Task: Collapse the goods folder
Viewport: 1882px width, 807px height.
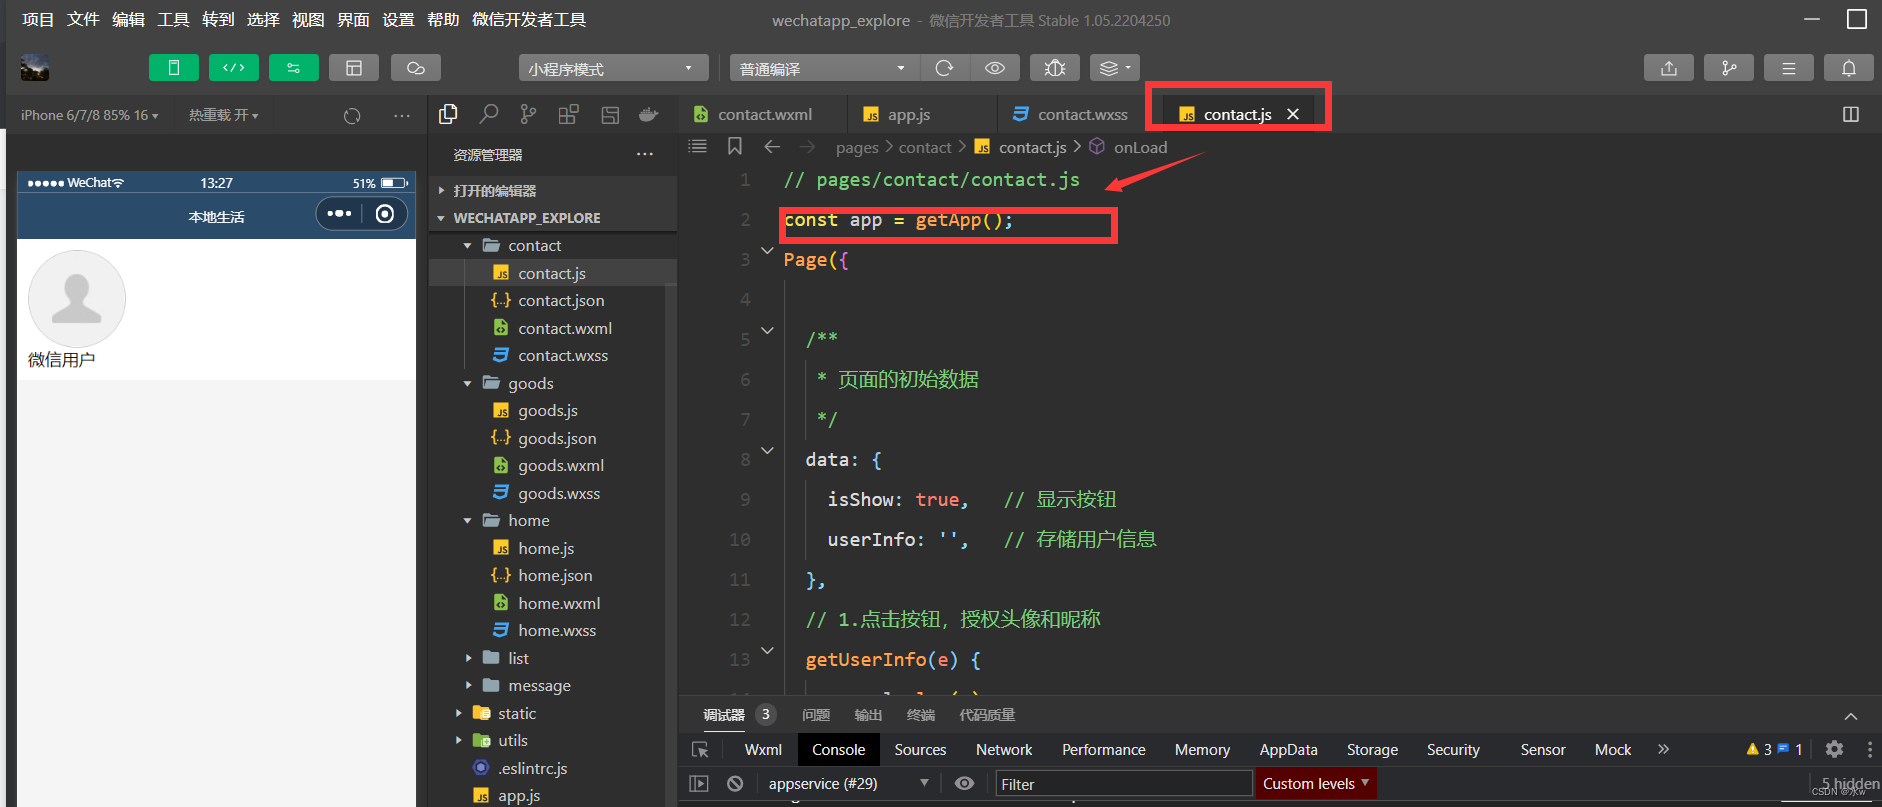Action: (x=553, y=383)
